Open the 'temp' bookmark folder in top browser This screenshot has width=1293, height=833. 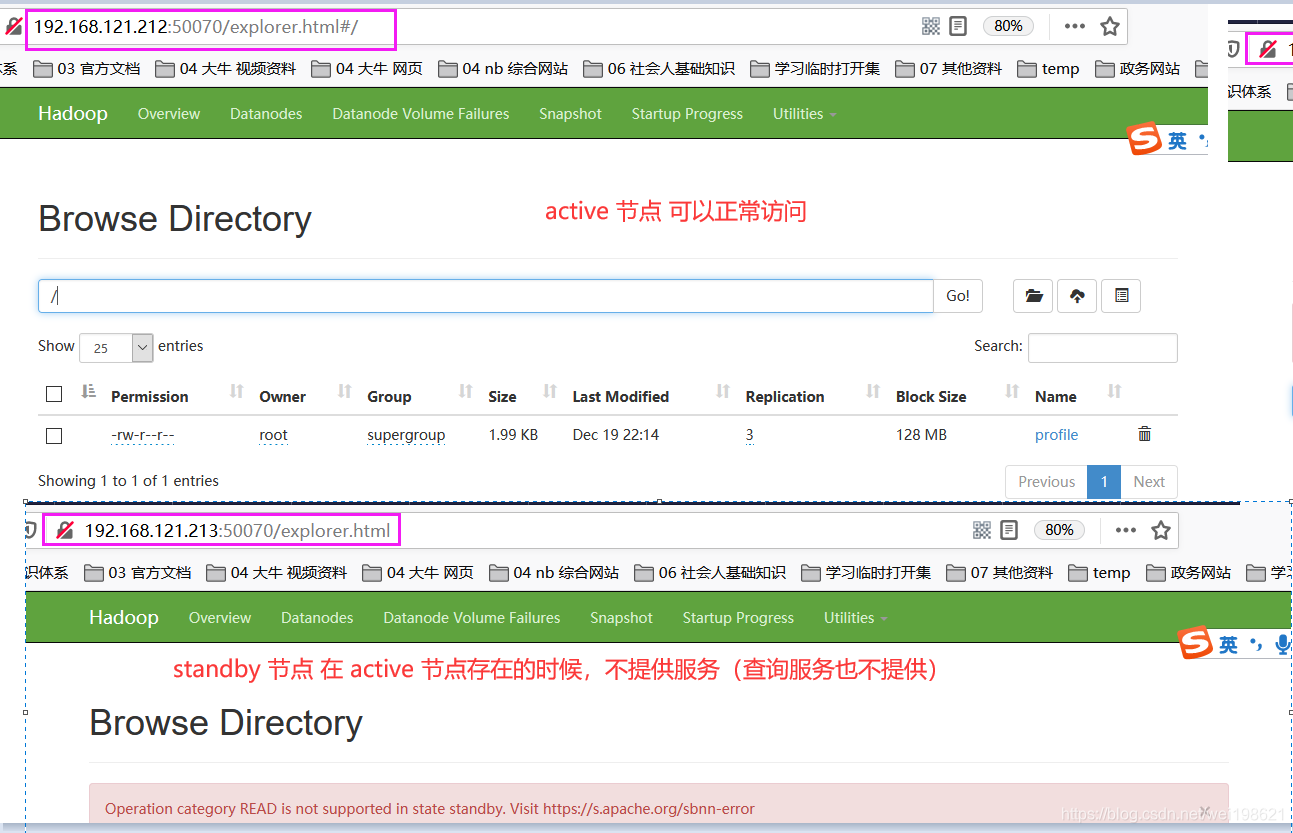(1048, 69)
